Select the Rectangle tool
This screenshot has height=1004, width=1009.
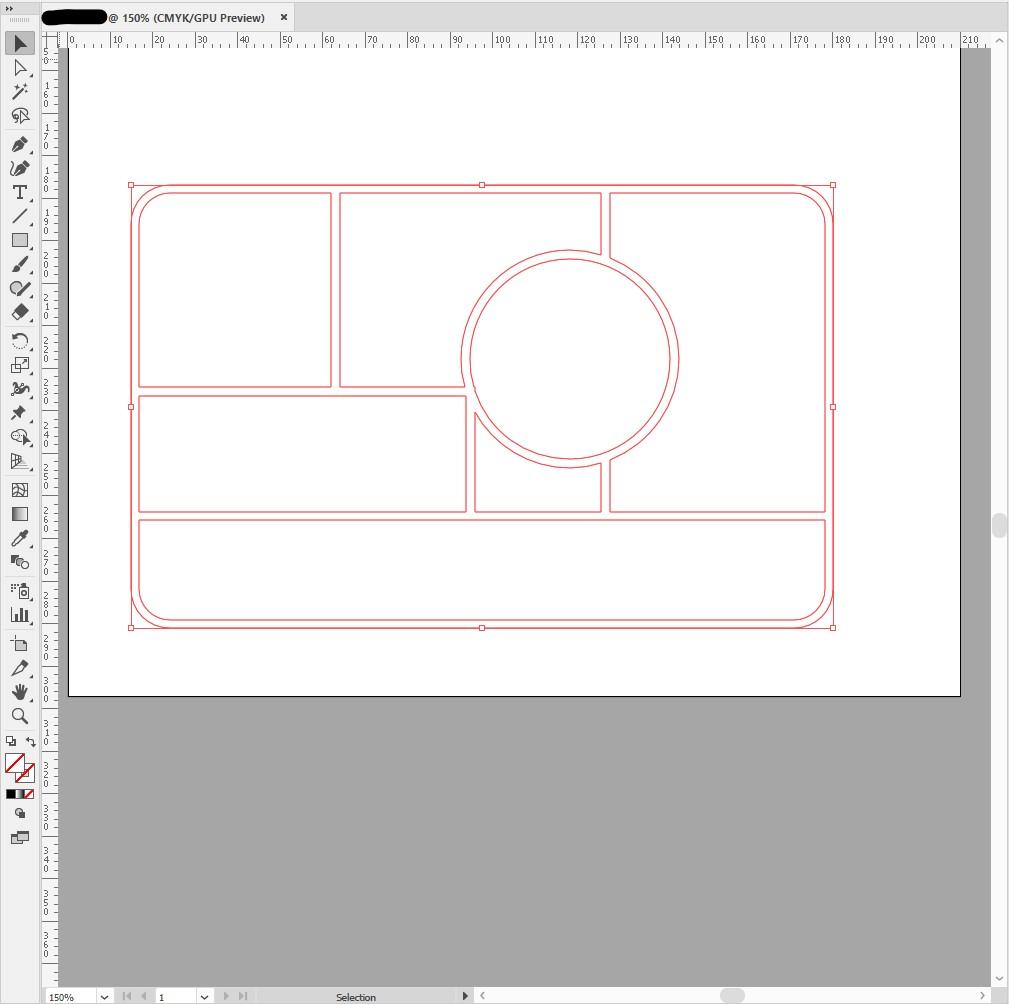tap(20, 240)
